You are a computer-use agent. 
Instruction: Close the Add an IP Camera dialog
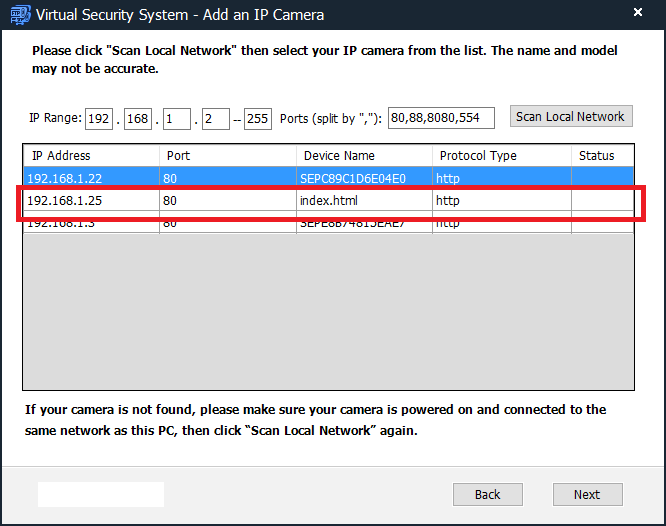pos(637,14)
